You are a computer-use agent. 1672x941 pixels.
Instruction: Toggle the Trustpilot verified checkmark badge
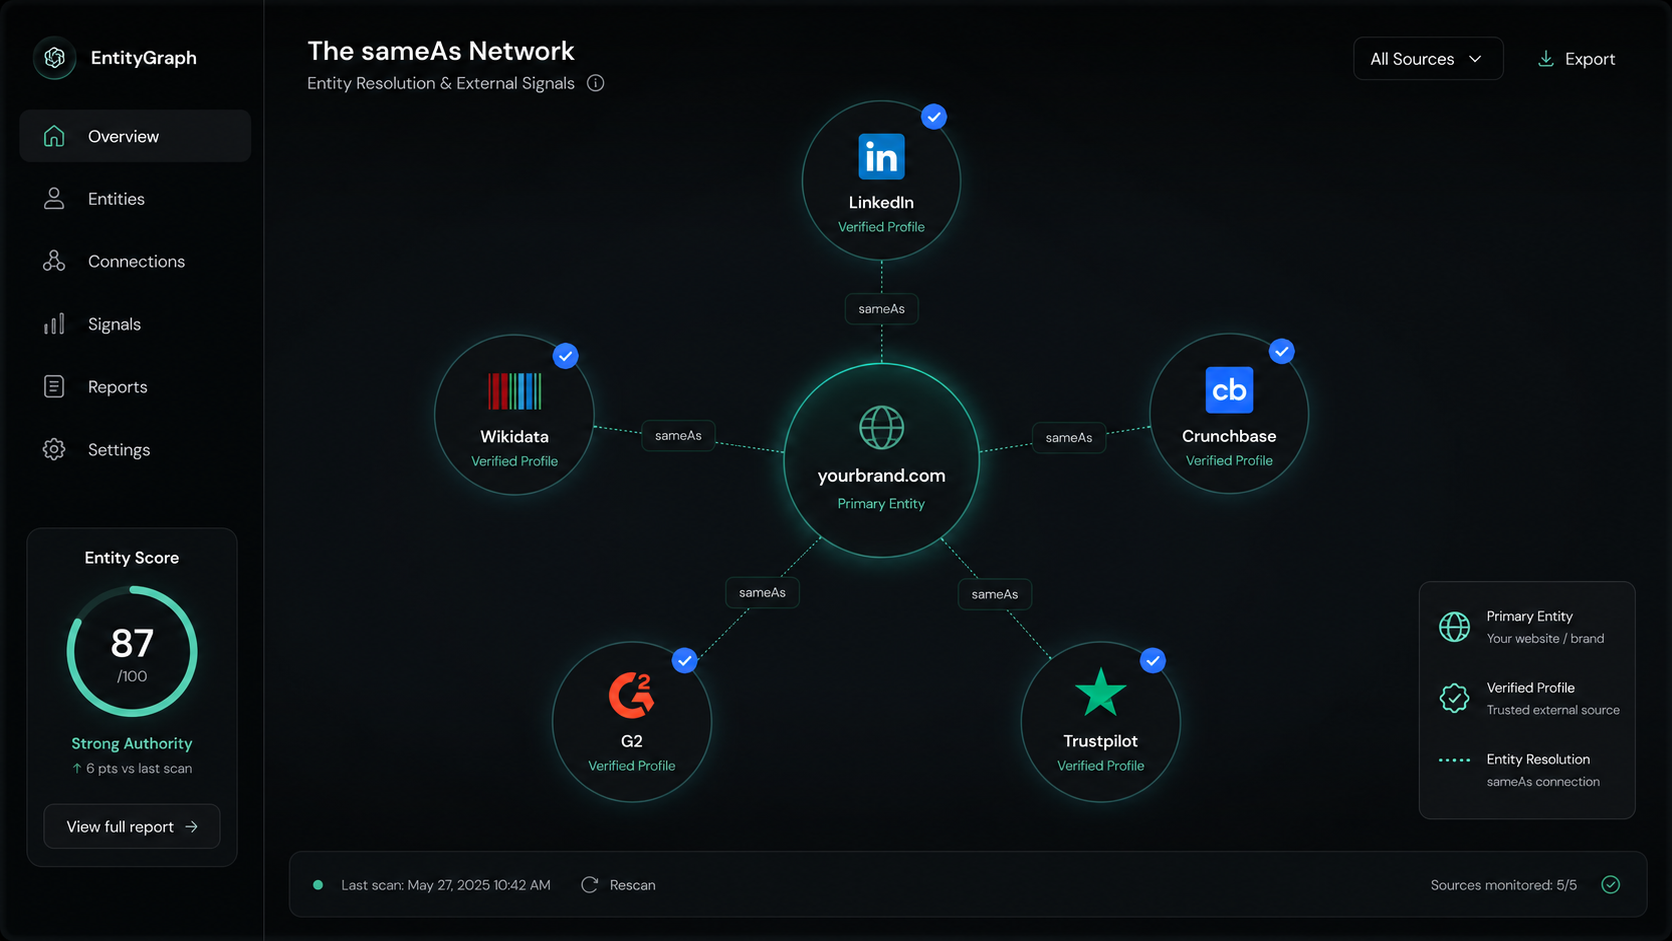(x=1153, y=660)
